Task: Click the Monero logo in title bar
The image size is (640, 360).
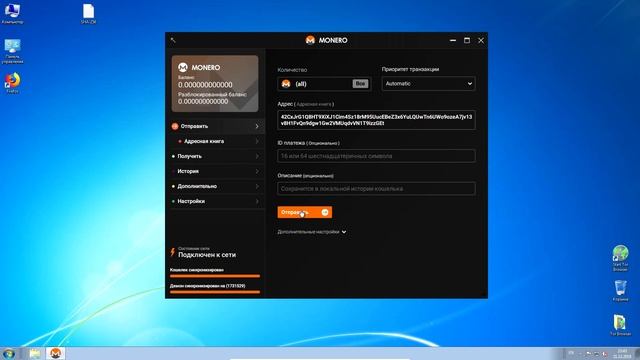Action: coord(310,40)
